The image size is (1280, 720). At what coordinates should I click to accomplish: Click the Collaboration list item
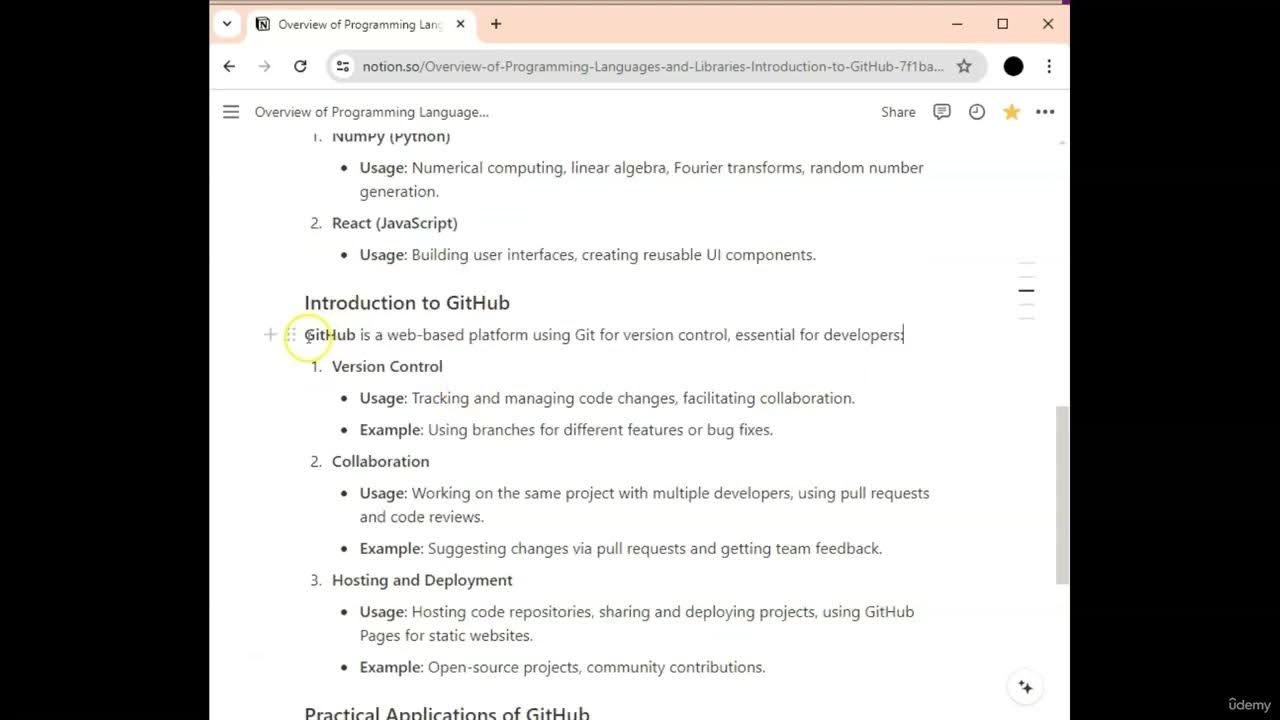(x=380, y=461)
